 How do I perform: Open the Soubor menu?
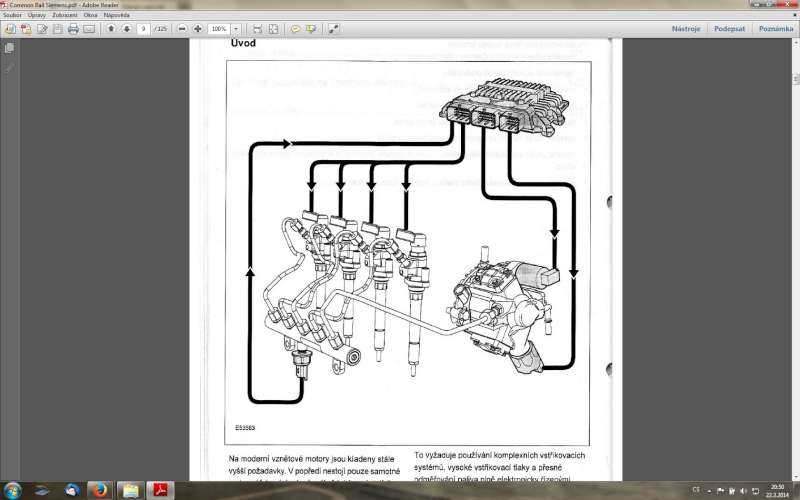tap(13, 16)
